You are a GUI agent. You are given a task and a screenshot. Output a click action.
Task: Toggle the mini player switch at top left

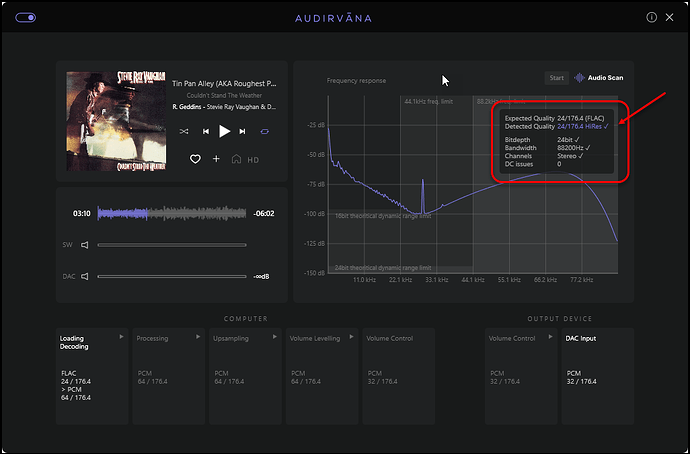26,18
